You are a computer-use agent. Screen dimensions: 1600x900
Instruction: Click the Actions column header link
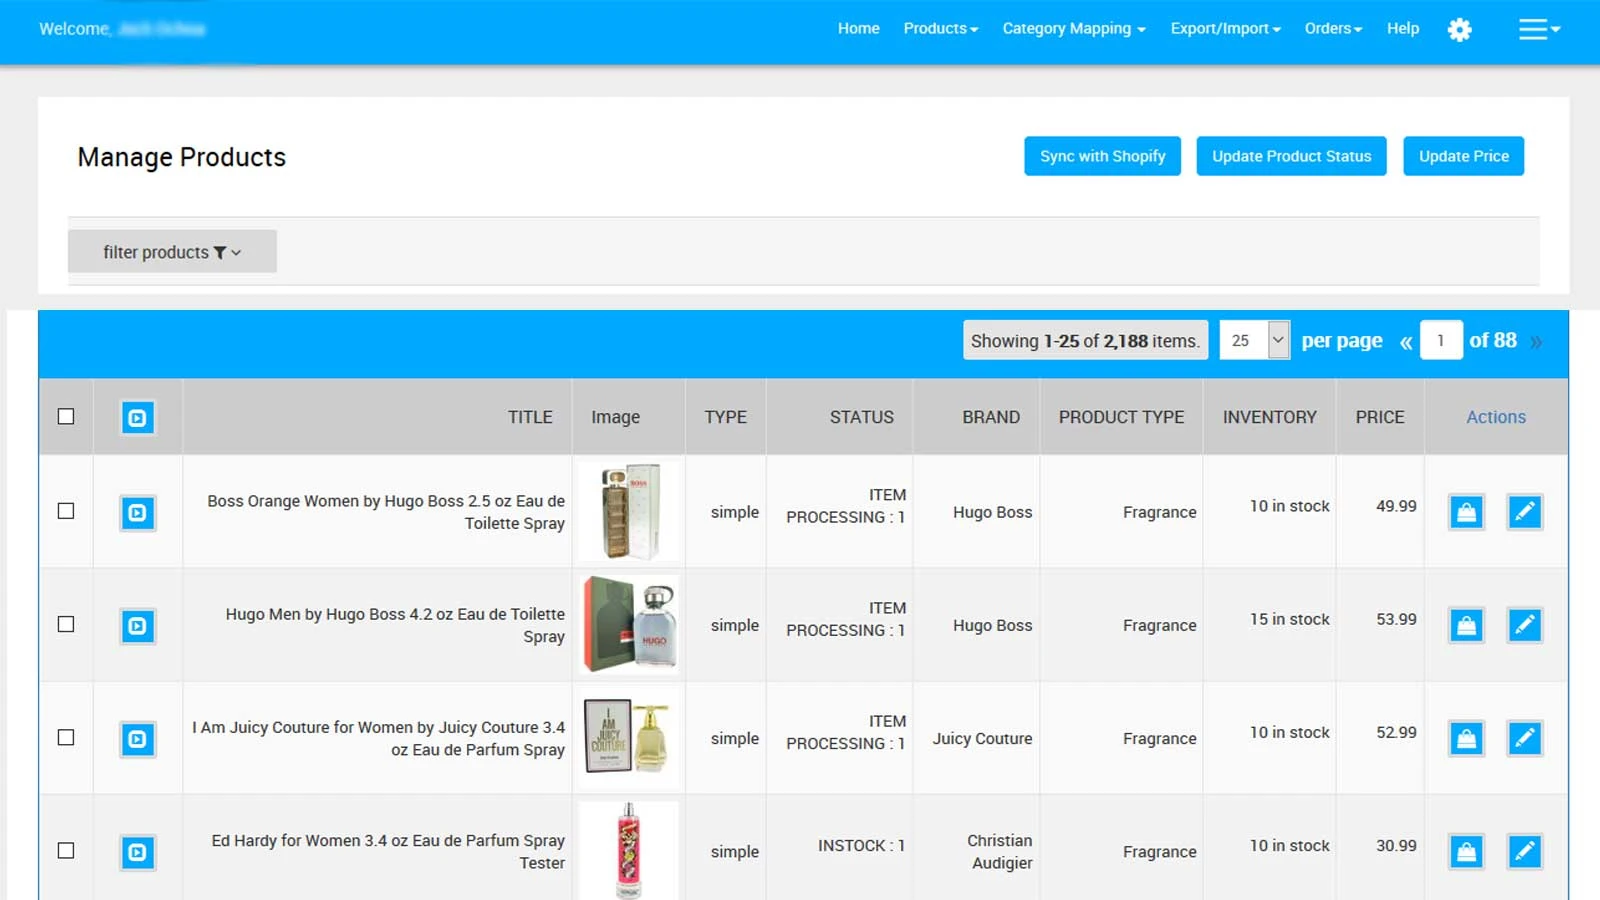click(1496, 417)
